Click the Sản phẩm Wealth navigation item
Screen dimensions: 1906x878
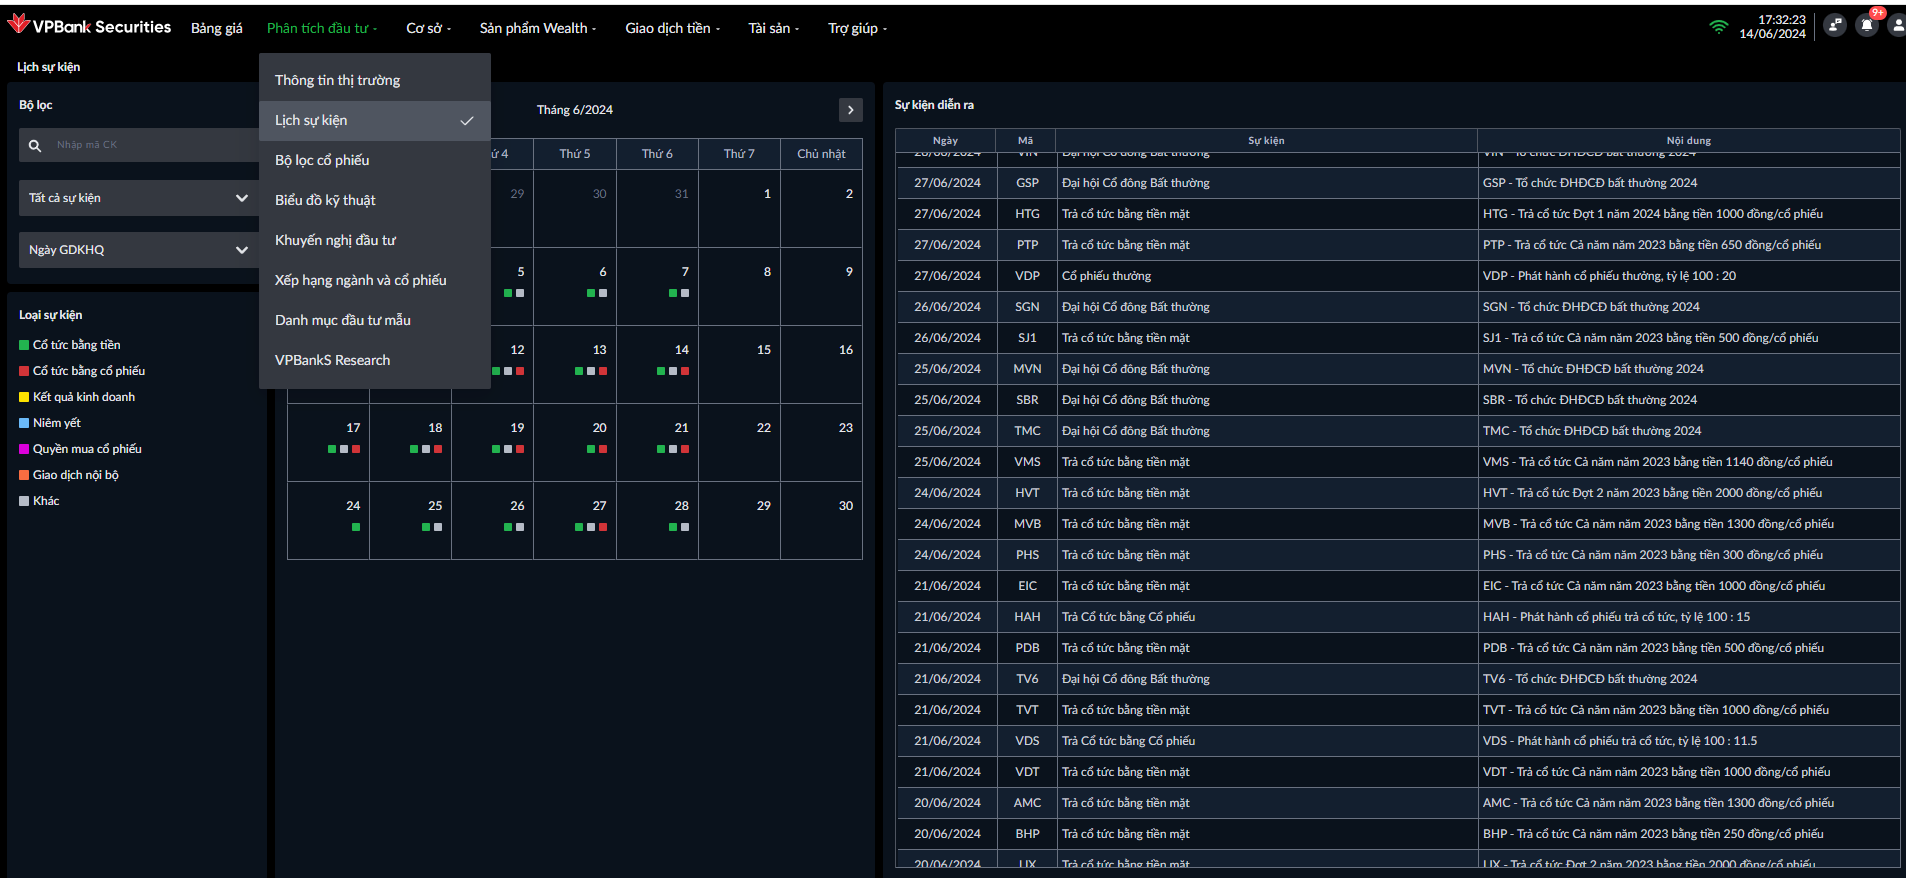point(537,28)
